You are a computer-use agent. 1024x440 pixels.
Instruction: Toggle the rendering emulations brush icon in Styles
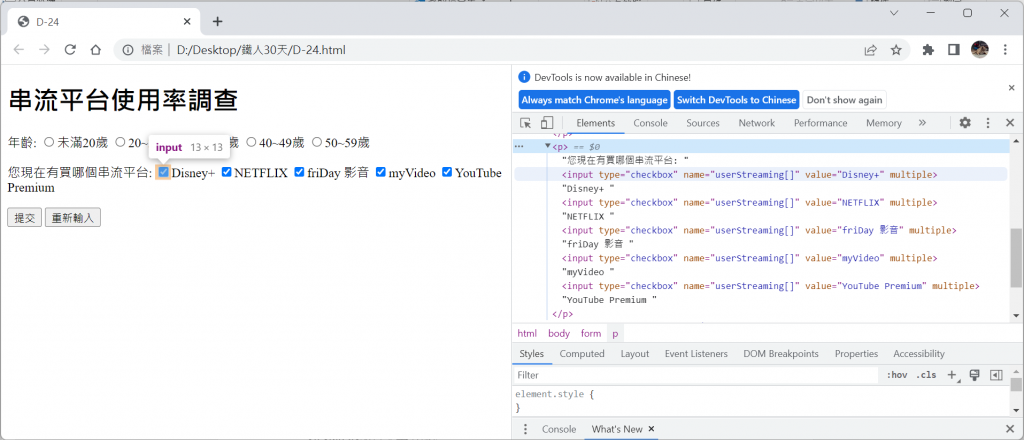click(x=974, y=375)
